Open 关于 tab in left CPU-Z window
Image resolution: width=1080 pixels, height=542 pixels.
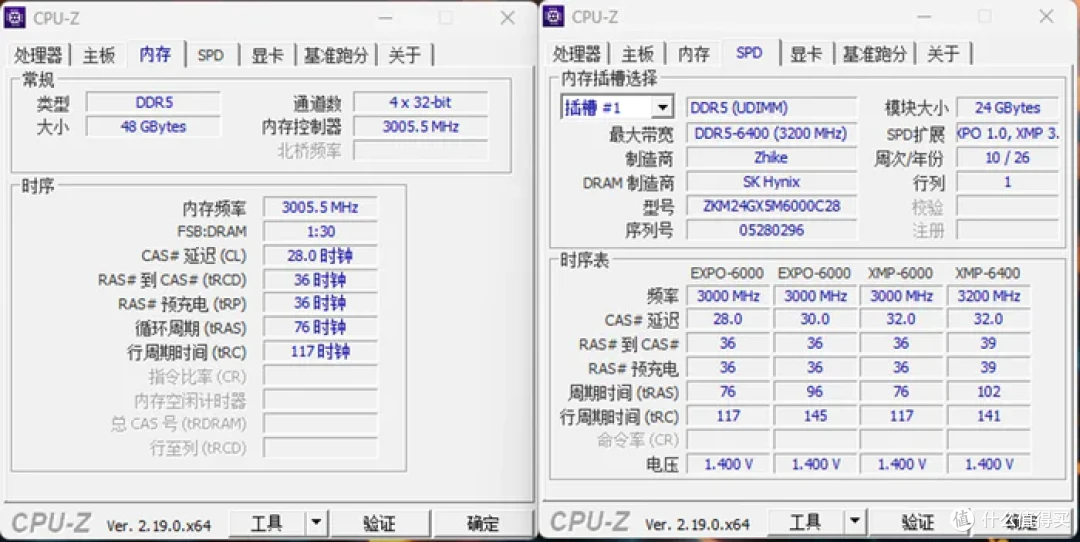pos(405,55)
